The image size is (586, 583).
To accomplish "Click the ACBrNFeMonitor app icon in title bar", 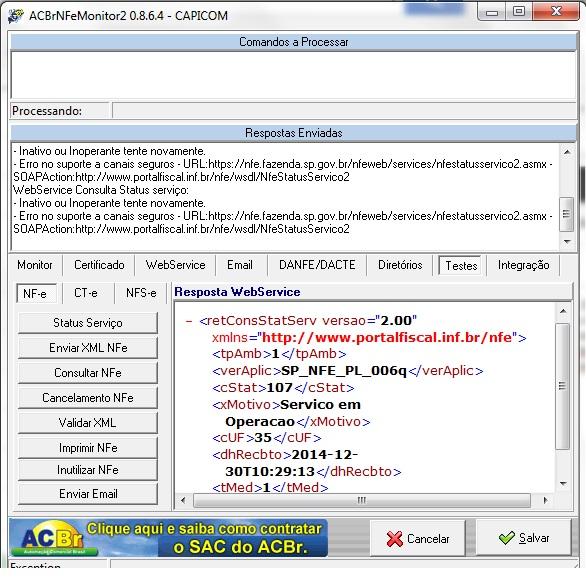I will pyautogui.click(x=16, y=16).
